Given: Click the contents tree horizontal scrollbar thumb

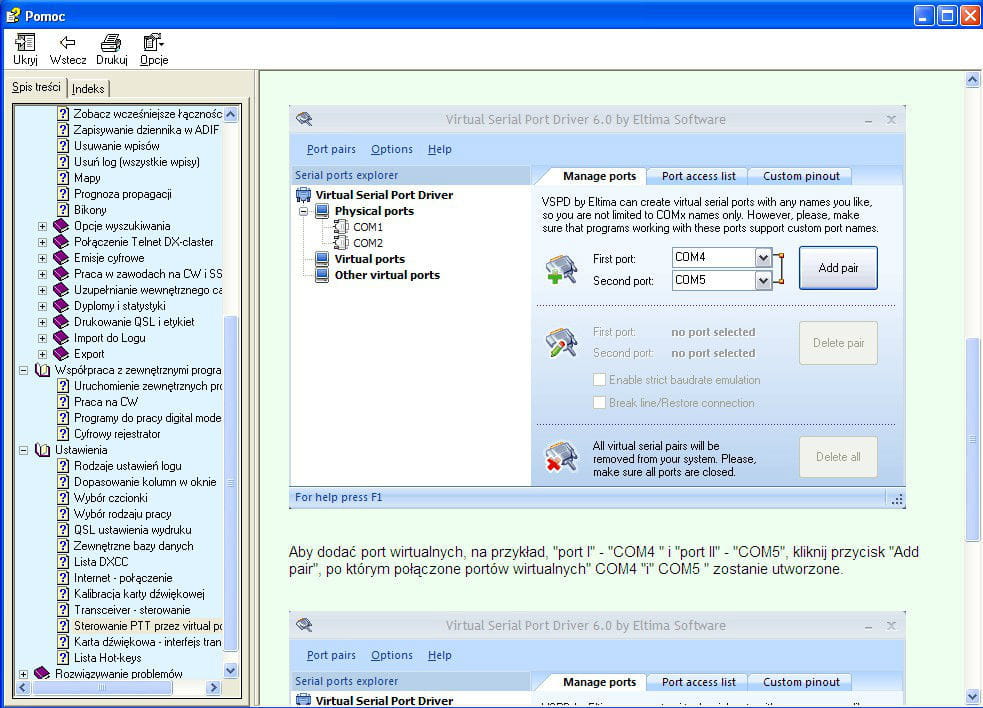Looking at the screenshot, I should pyautogui.click(x=102, y=688).
